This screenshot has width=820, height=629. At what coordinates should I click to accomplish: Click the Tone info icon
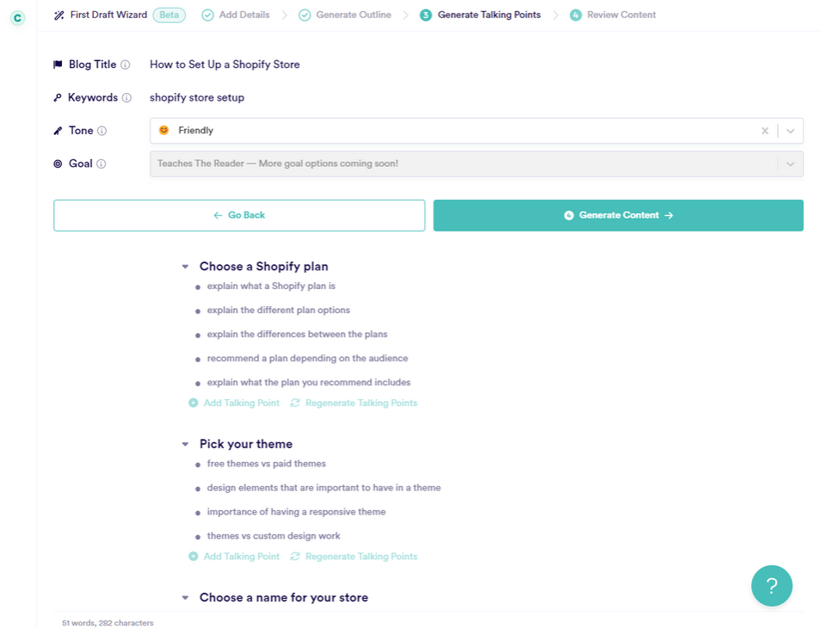[x=102, y=131]
